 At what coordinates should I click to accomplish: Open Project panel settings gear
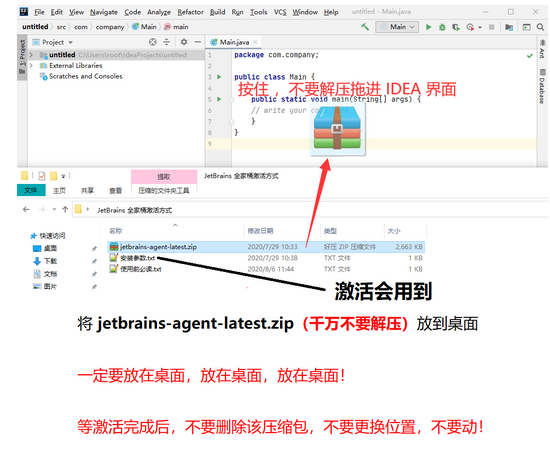point(184,42)
